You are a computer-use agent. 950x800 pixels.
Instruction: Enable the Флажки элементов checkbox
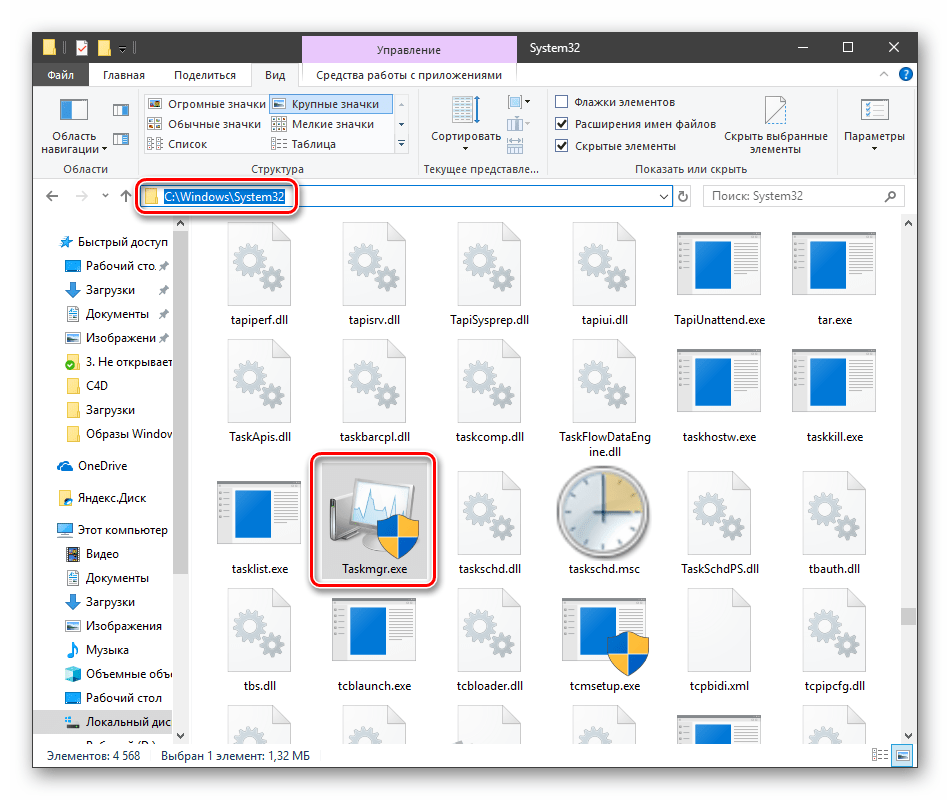[x=562, y=102]
